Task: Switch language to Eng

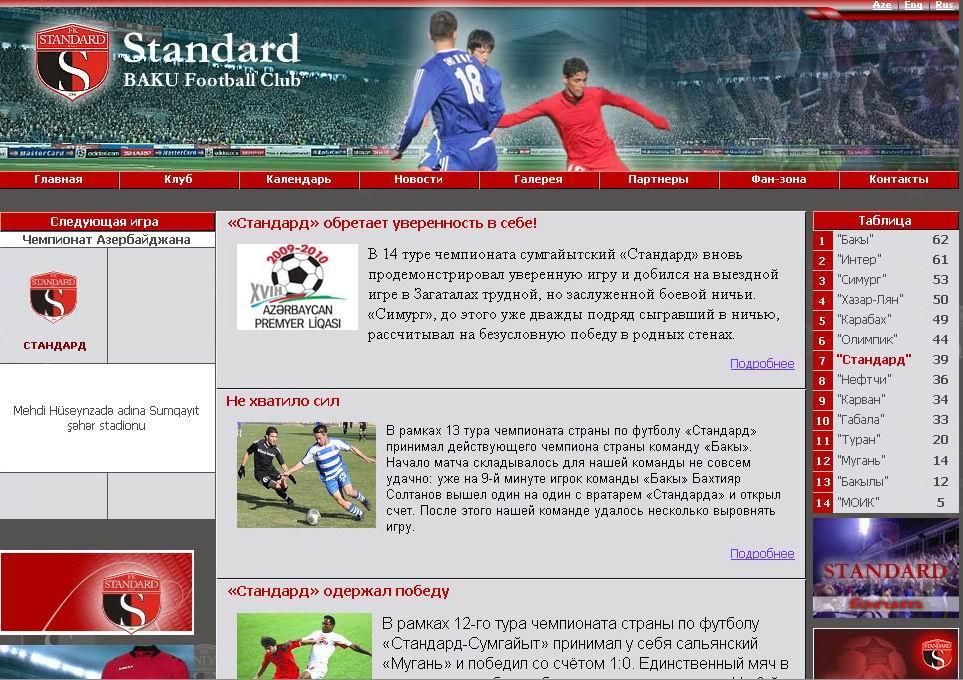Action: tap(913, 5)
